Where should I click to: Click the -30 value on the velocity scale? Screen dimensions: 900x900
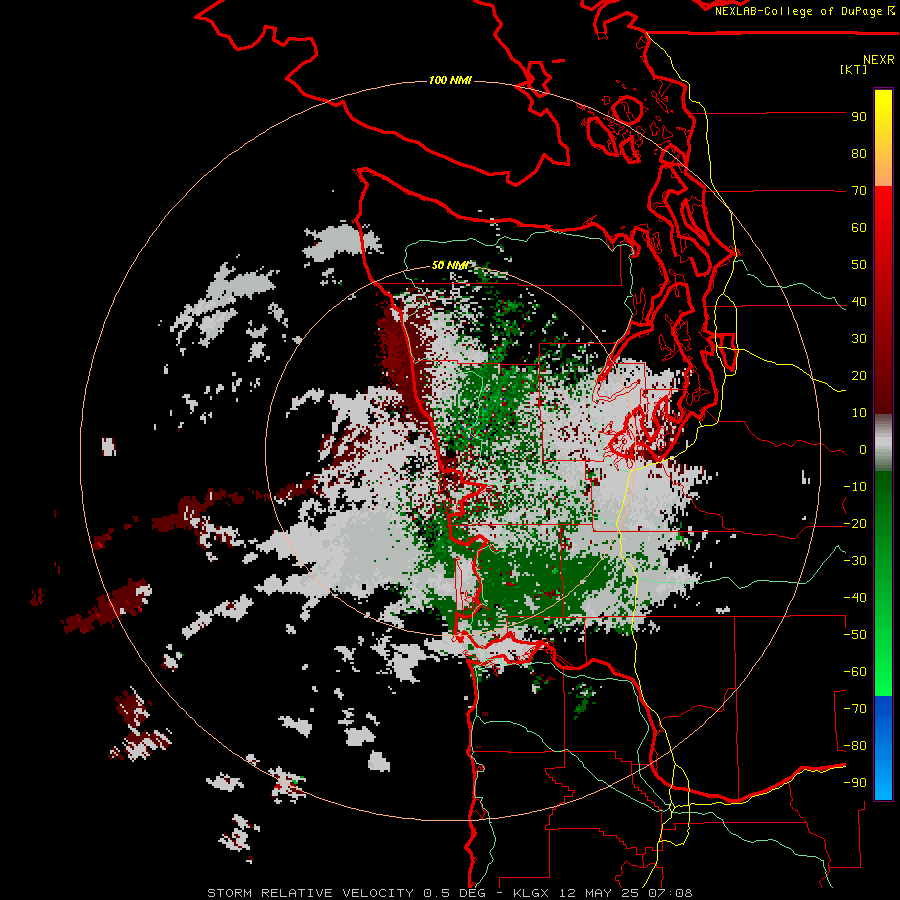tap(855, 561)
